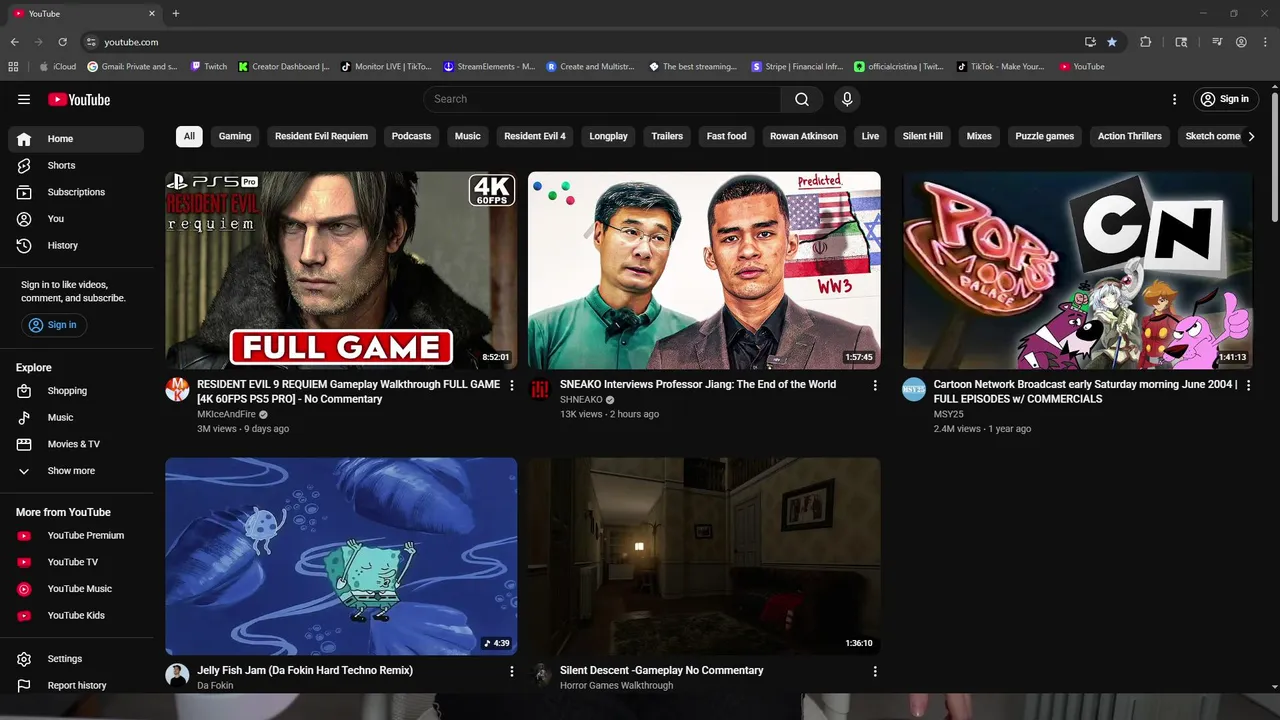Click Sign in button in sidebar
1280x720 pixels.
(x=54, y=325)
